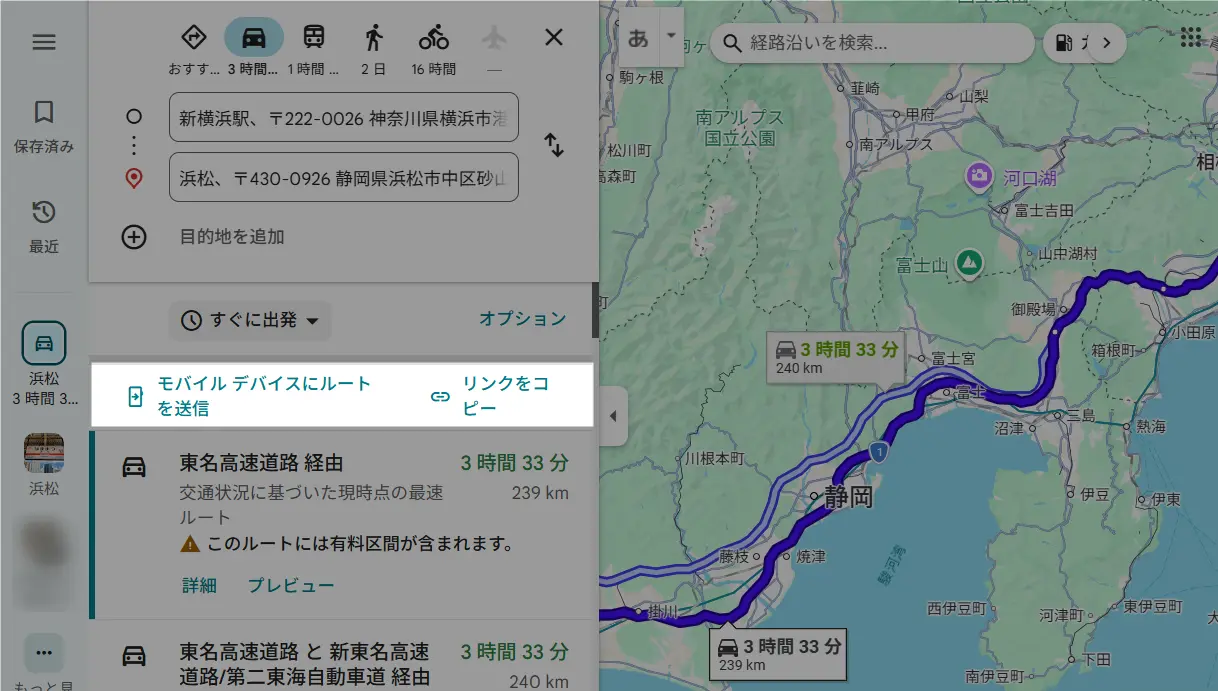The height and width of the screenshot is (691, 1218).
Task: Click the 河口湖 camera pin on map
Action: (979, 177)
